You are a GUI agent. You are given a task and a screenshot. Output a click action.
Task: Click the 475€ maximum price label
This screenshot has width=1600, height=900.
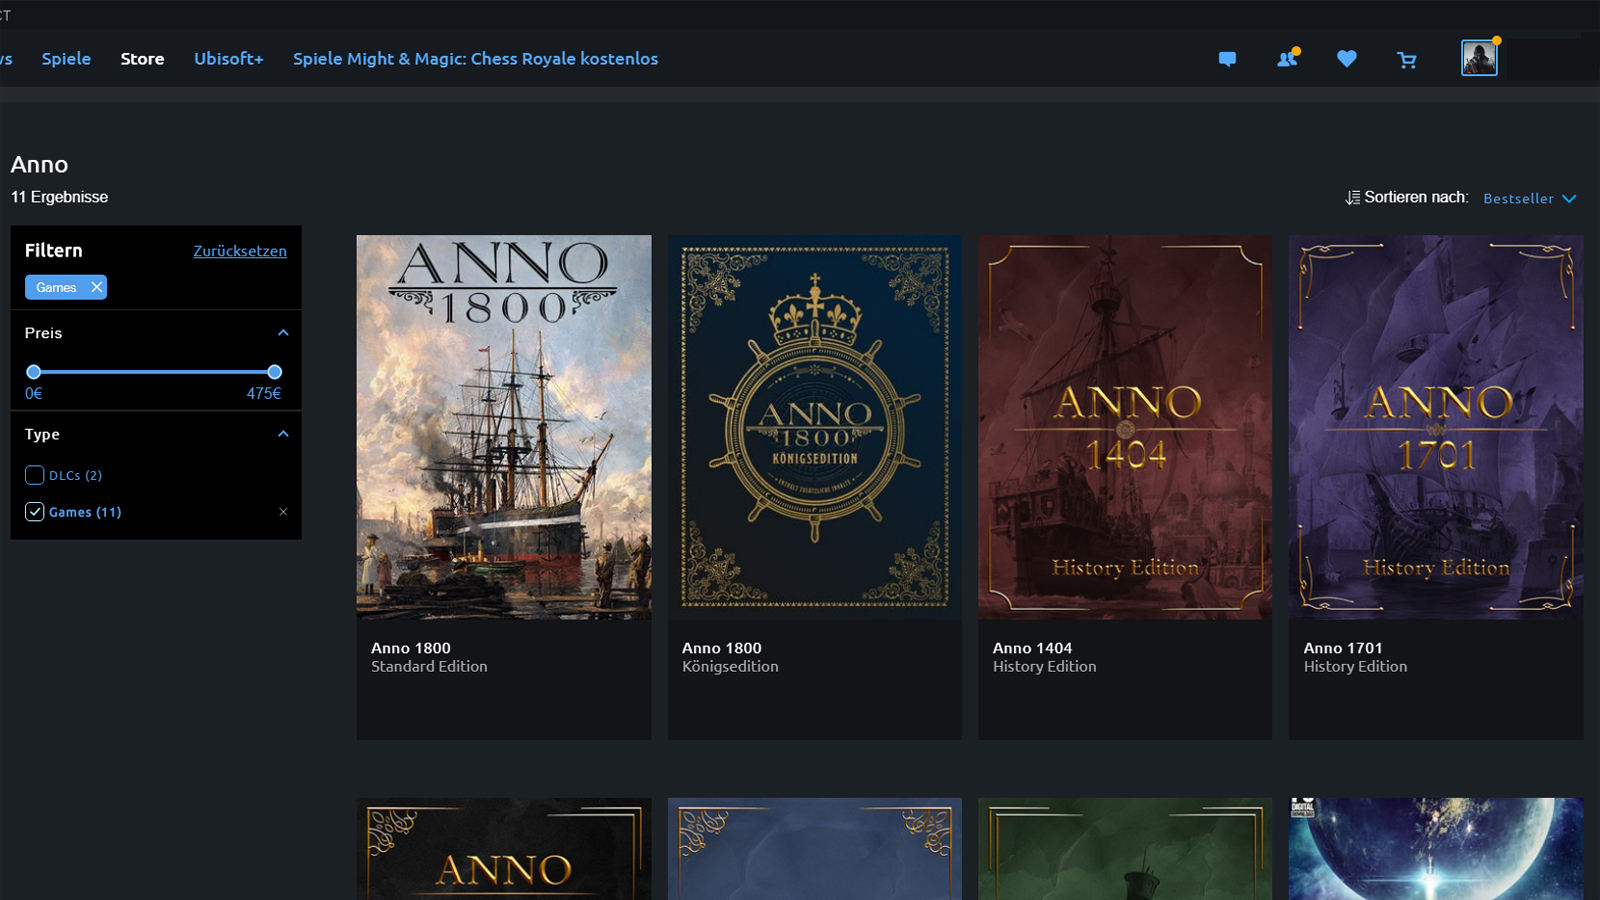[x=264, y=394]
